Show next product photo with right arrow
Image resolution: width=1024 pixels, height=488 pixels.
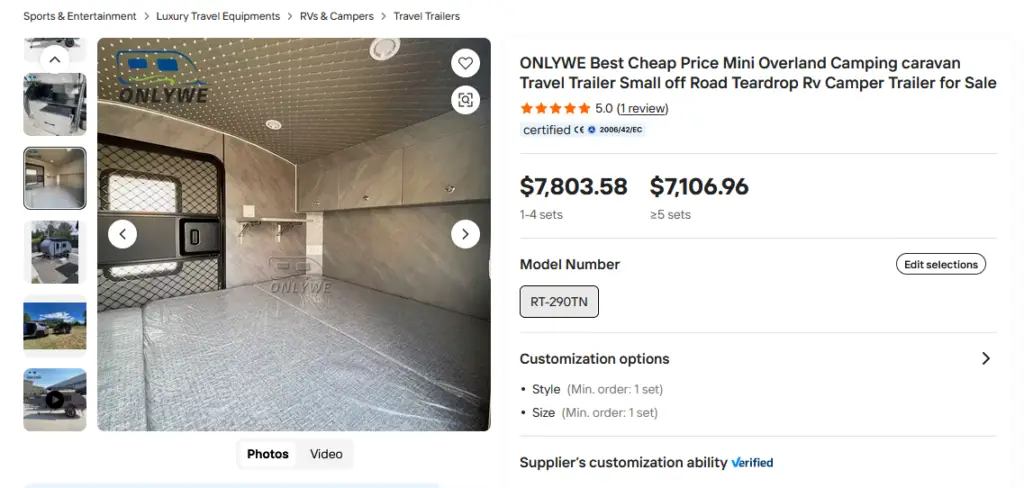click(x=465, y=234)
